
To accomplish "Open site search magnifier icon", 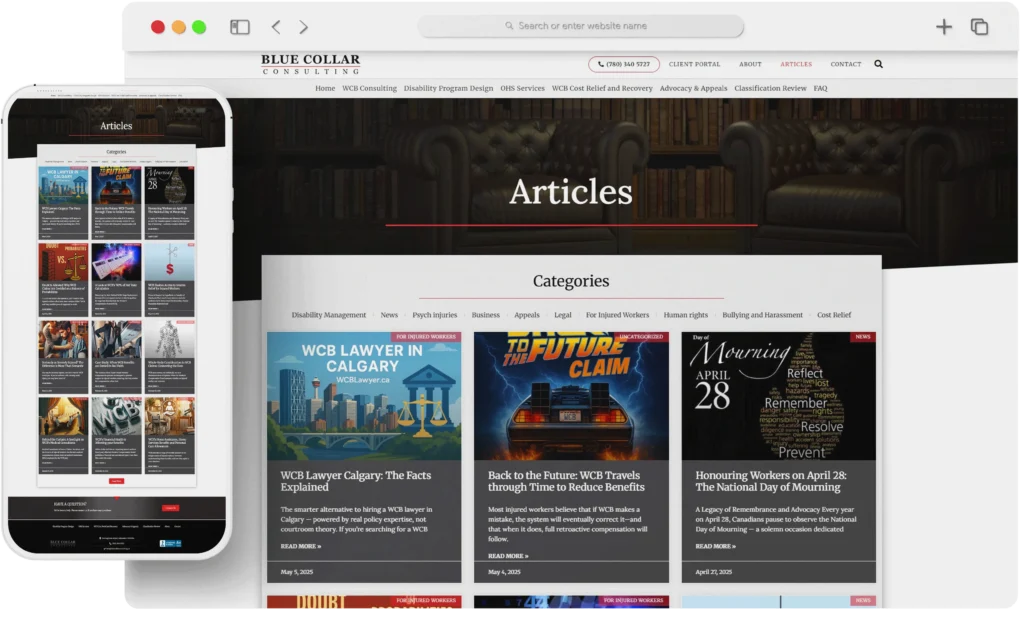I will tap(878, 64).
